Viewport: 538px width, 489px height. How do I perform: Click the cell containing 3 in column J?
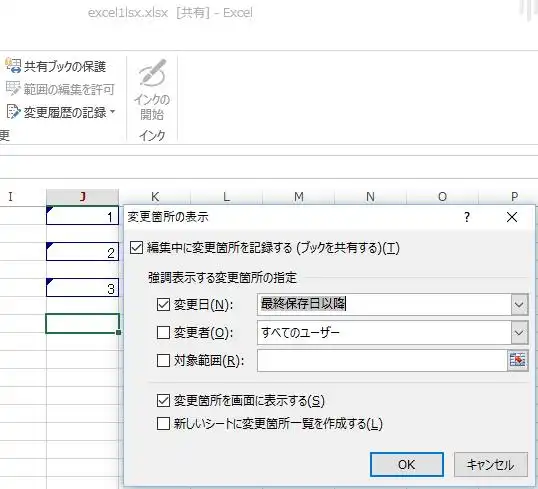[x=82, y=288]
